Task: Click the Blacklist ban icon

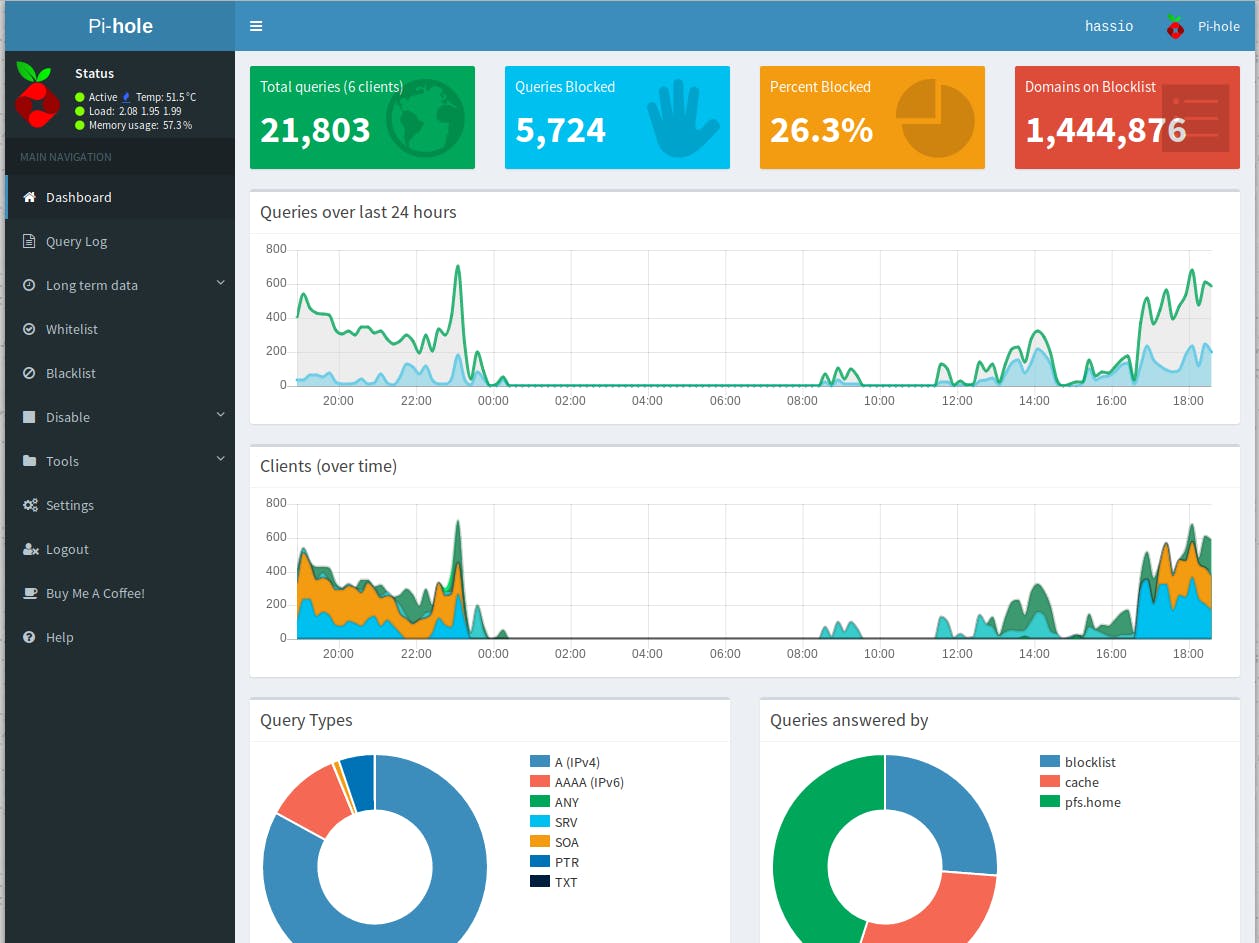Action: pos(29,373)
